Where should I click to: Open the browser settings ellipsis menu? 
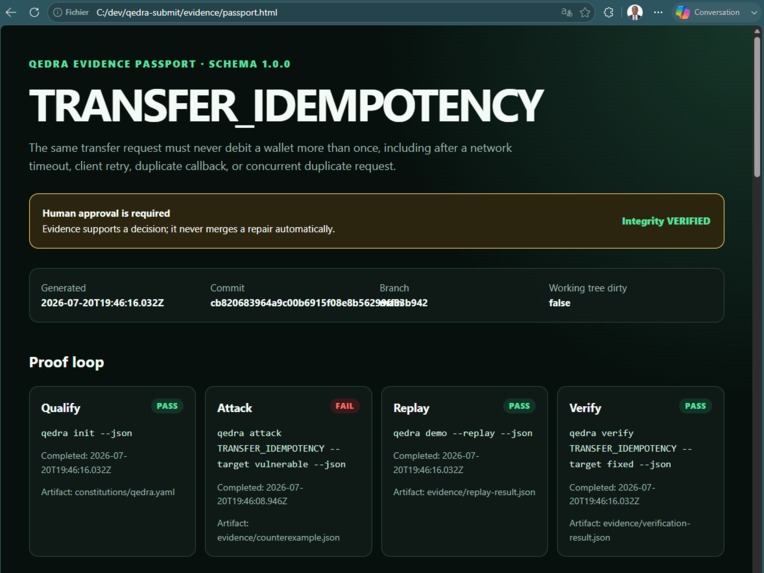pos(658,12)
